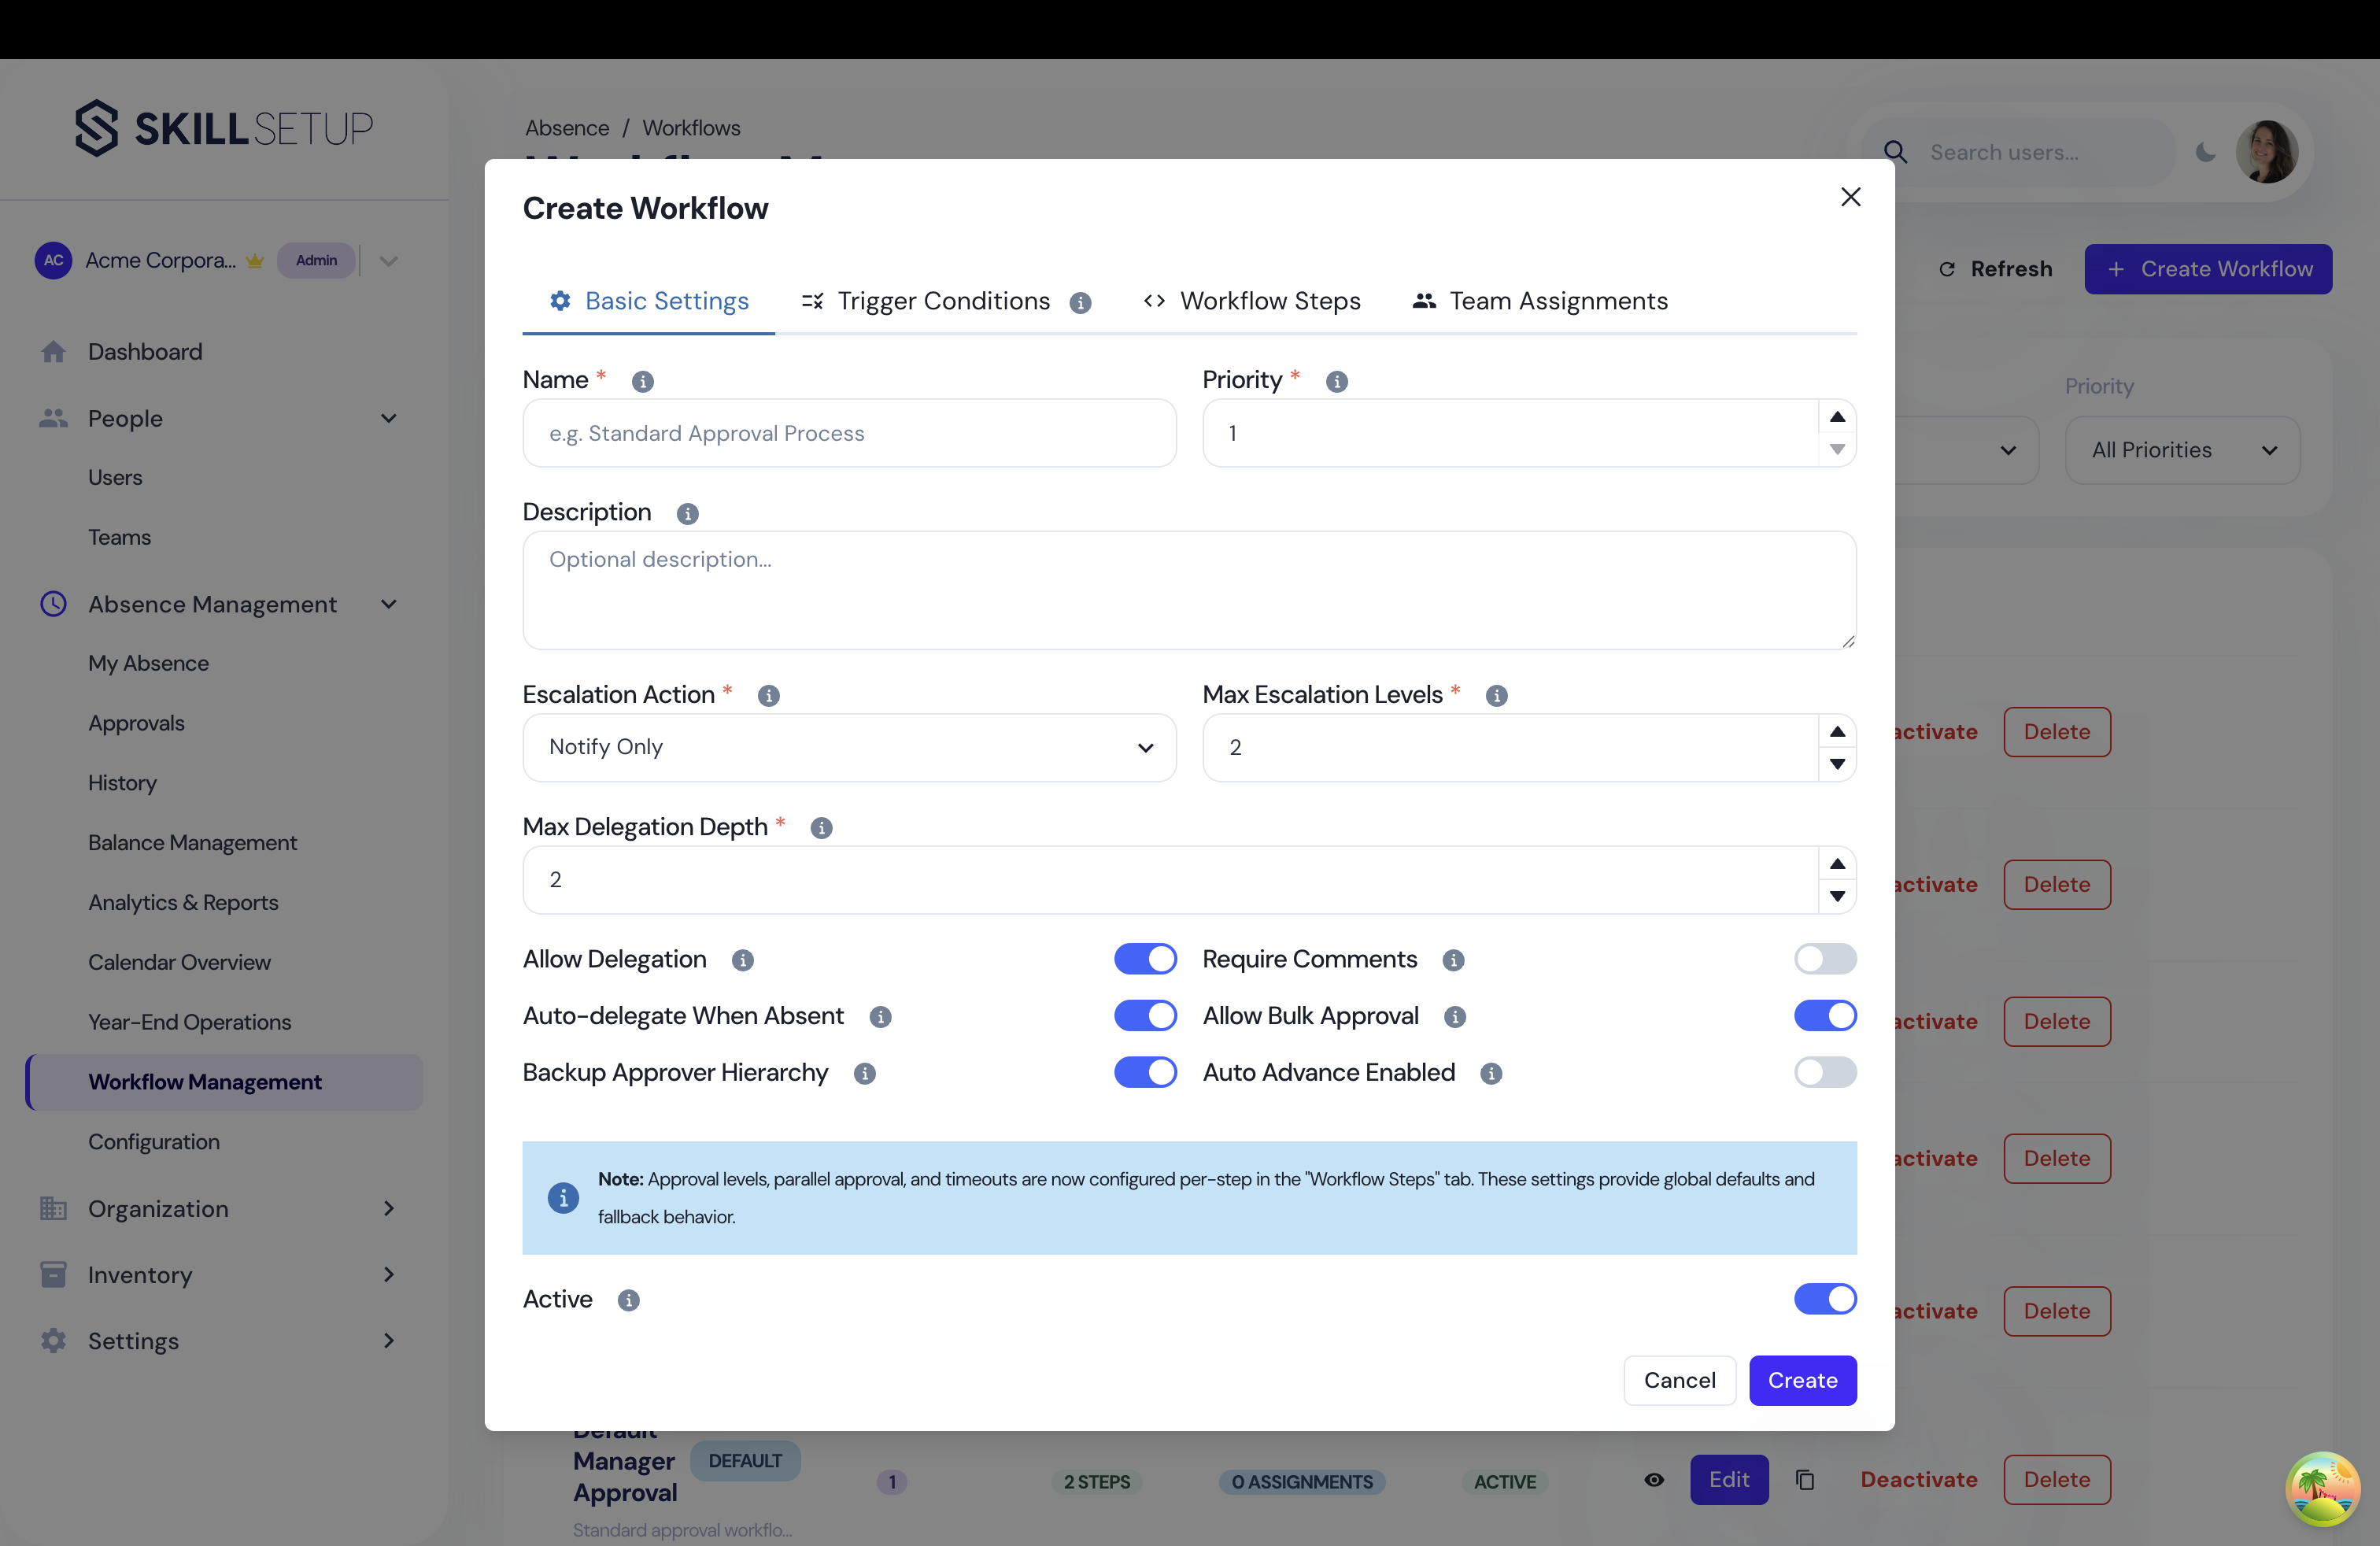Toggle dark mode with the moon icon

pos(2206,151)
